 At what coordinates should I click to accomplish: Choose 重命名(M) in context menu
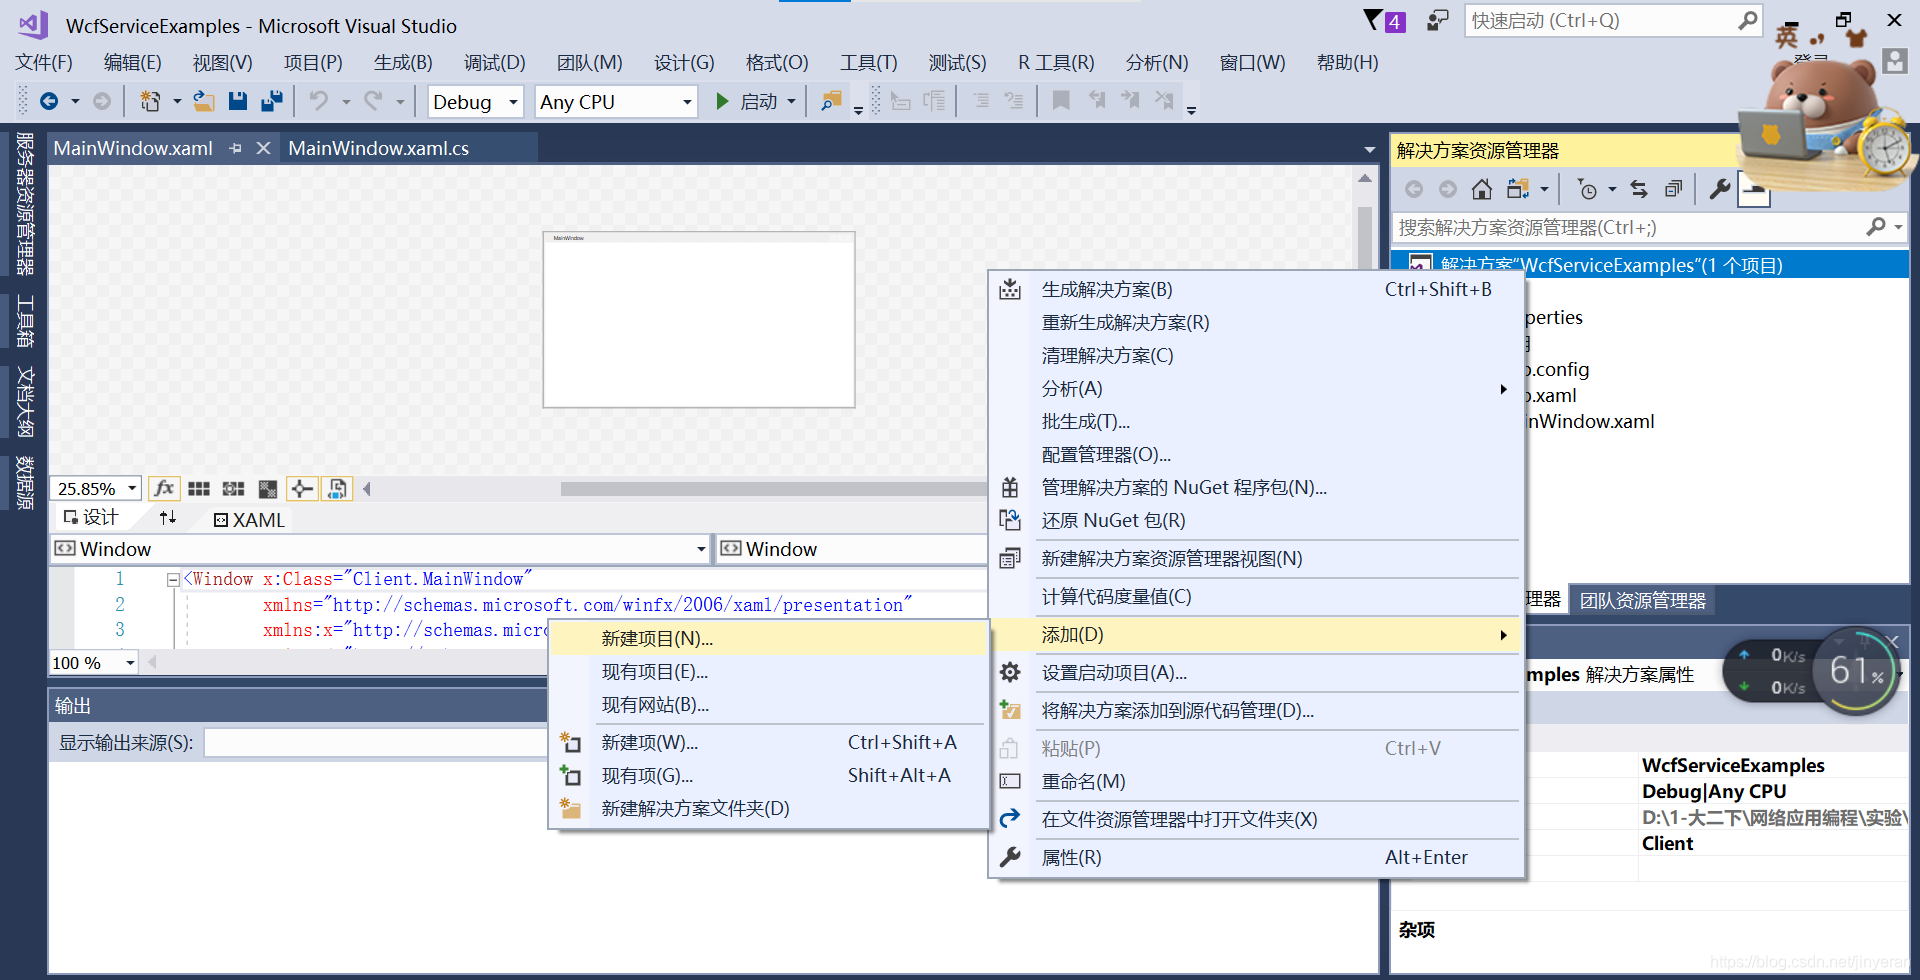point(1256,781)
